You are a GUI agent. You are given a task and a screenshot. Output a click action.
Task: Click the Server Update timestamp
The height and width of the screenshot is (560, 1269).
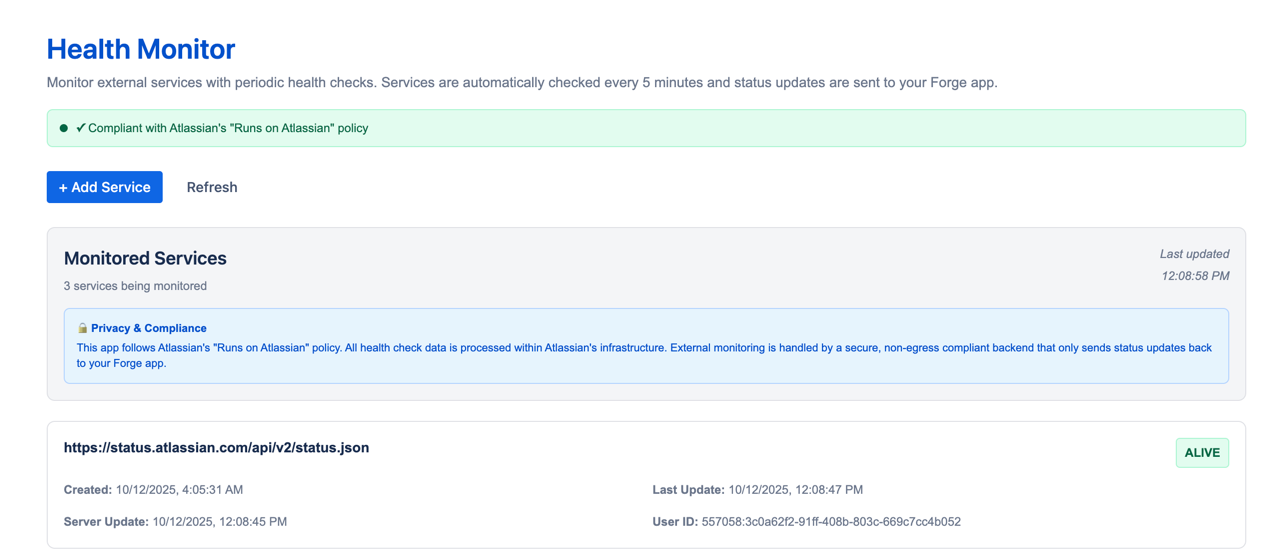tap(220, 522)
